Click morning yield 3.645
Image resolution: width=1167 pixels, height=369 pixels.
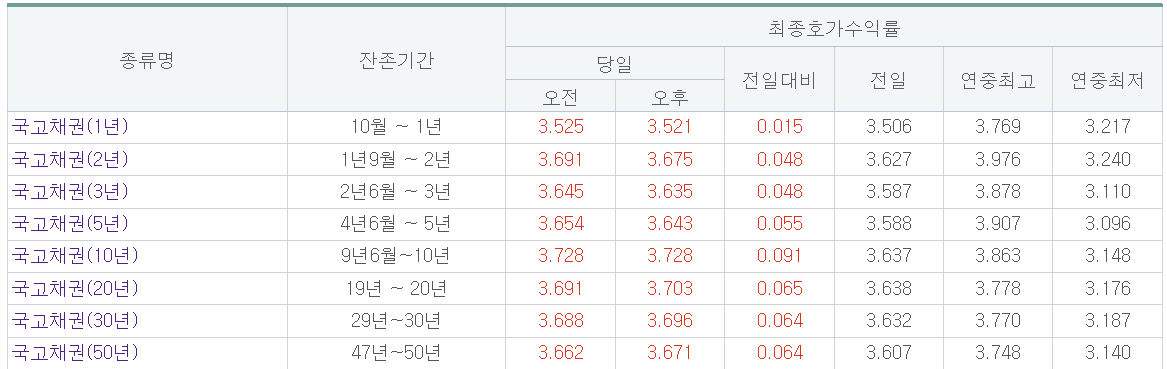(x=560, y=191)
